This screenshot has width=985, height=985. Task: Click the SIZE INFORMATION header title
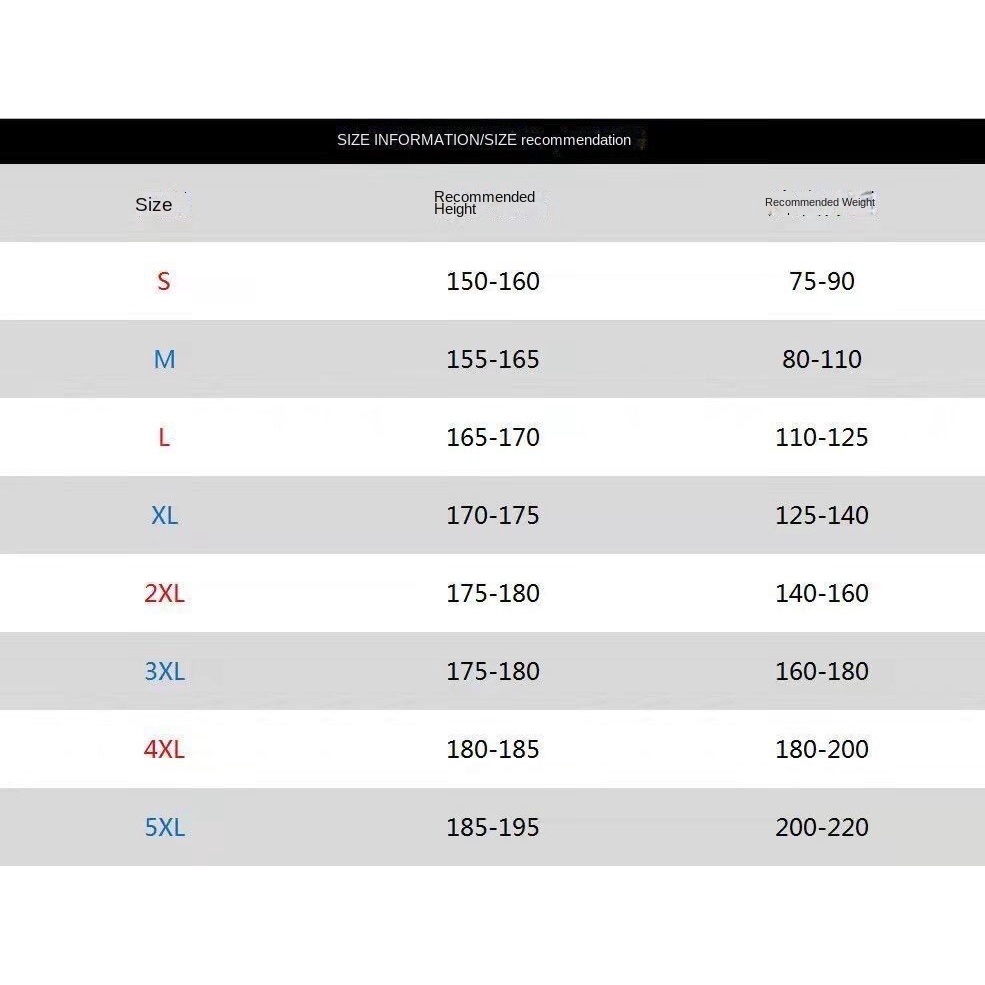pyautogui.click(x=484, y=140)
